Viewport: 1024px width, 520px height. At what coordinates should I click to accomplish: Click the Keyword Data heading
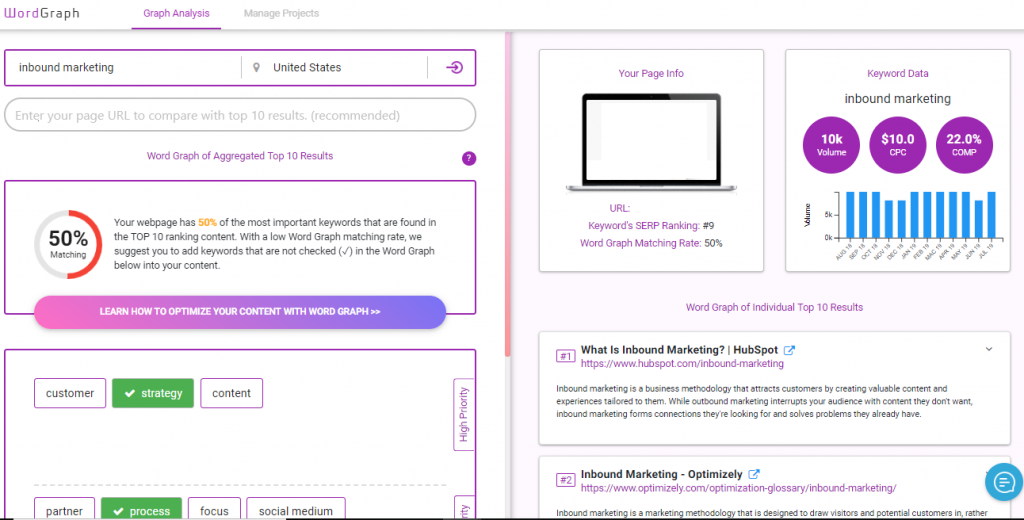[x=897, y=74]
